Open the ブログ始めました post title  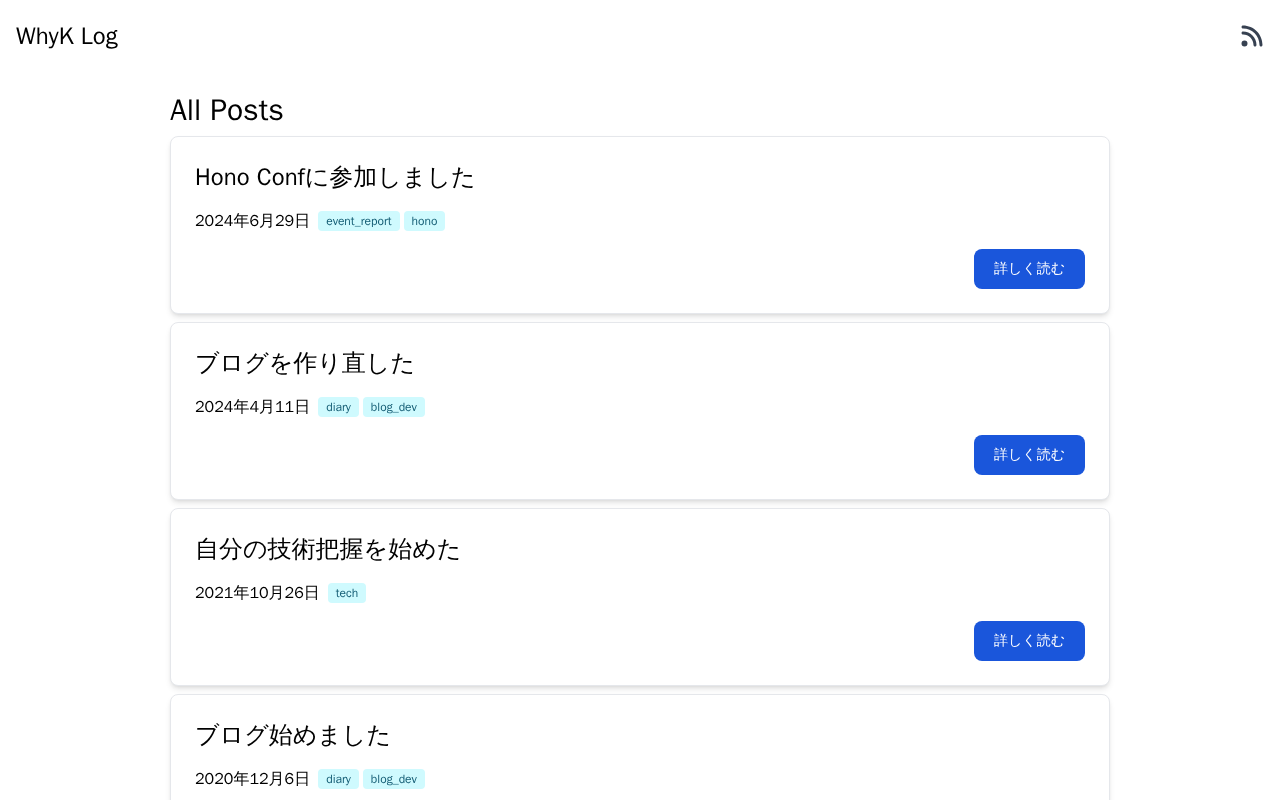(292, 735)
